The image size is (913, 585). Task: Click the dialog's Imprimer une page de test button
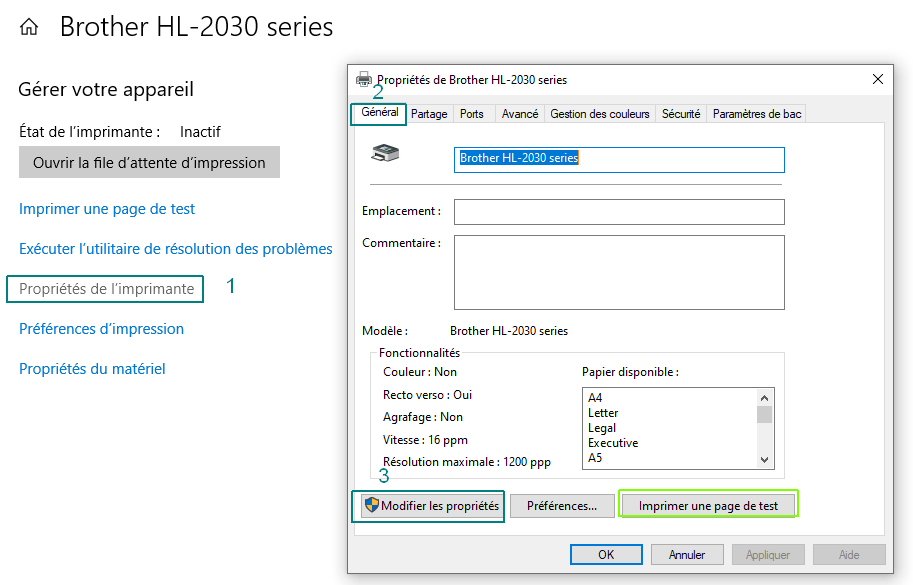708,506
